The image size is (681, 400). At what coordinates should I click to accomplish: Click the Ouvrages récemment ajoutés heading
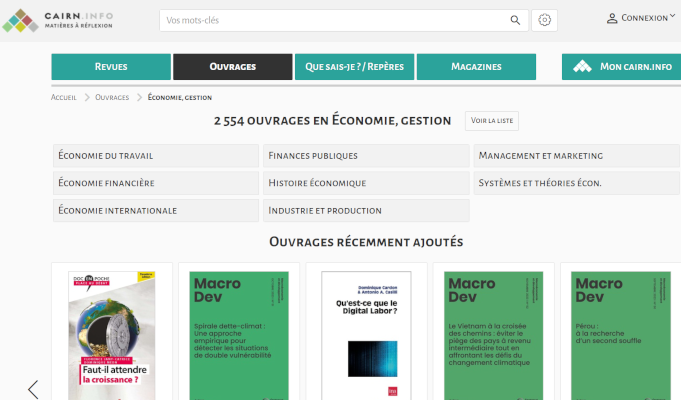366,242
